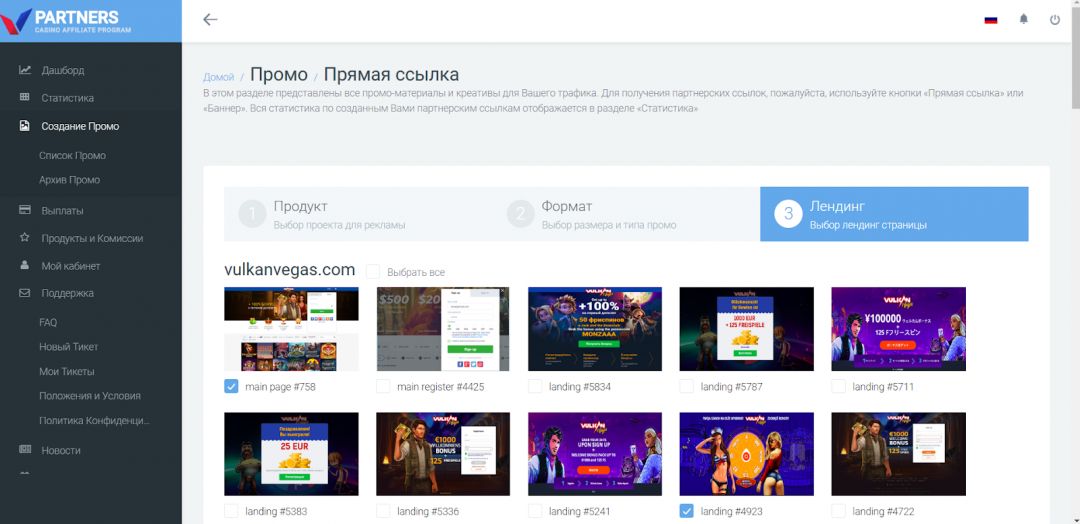Open the FAQ support link

(48, 322)
